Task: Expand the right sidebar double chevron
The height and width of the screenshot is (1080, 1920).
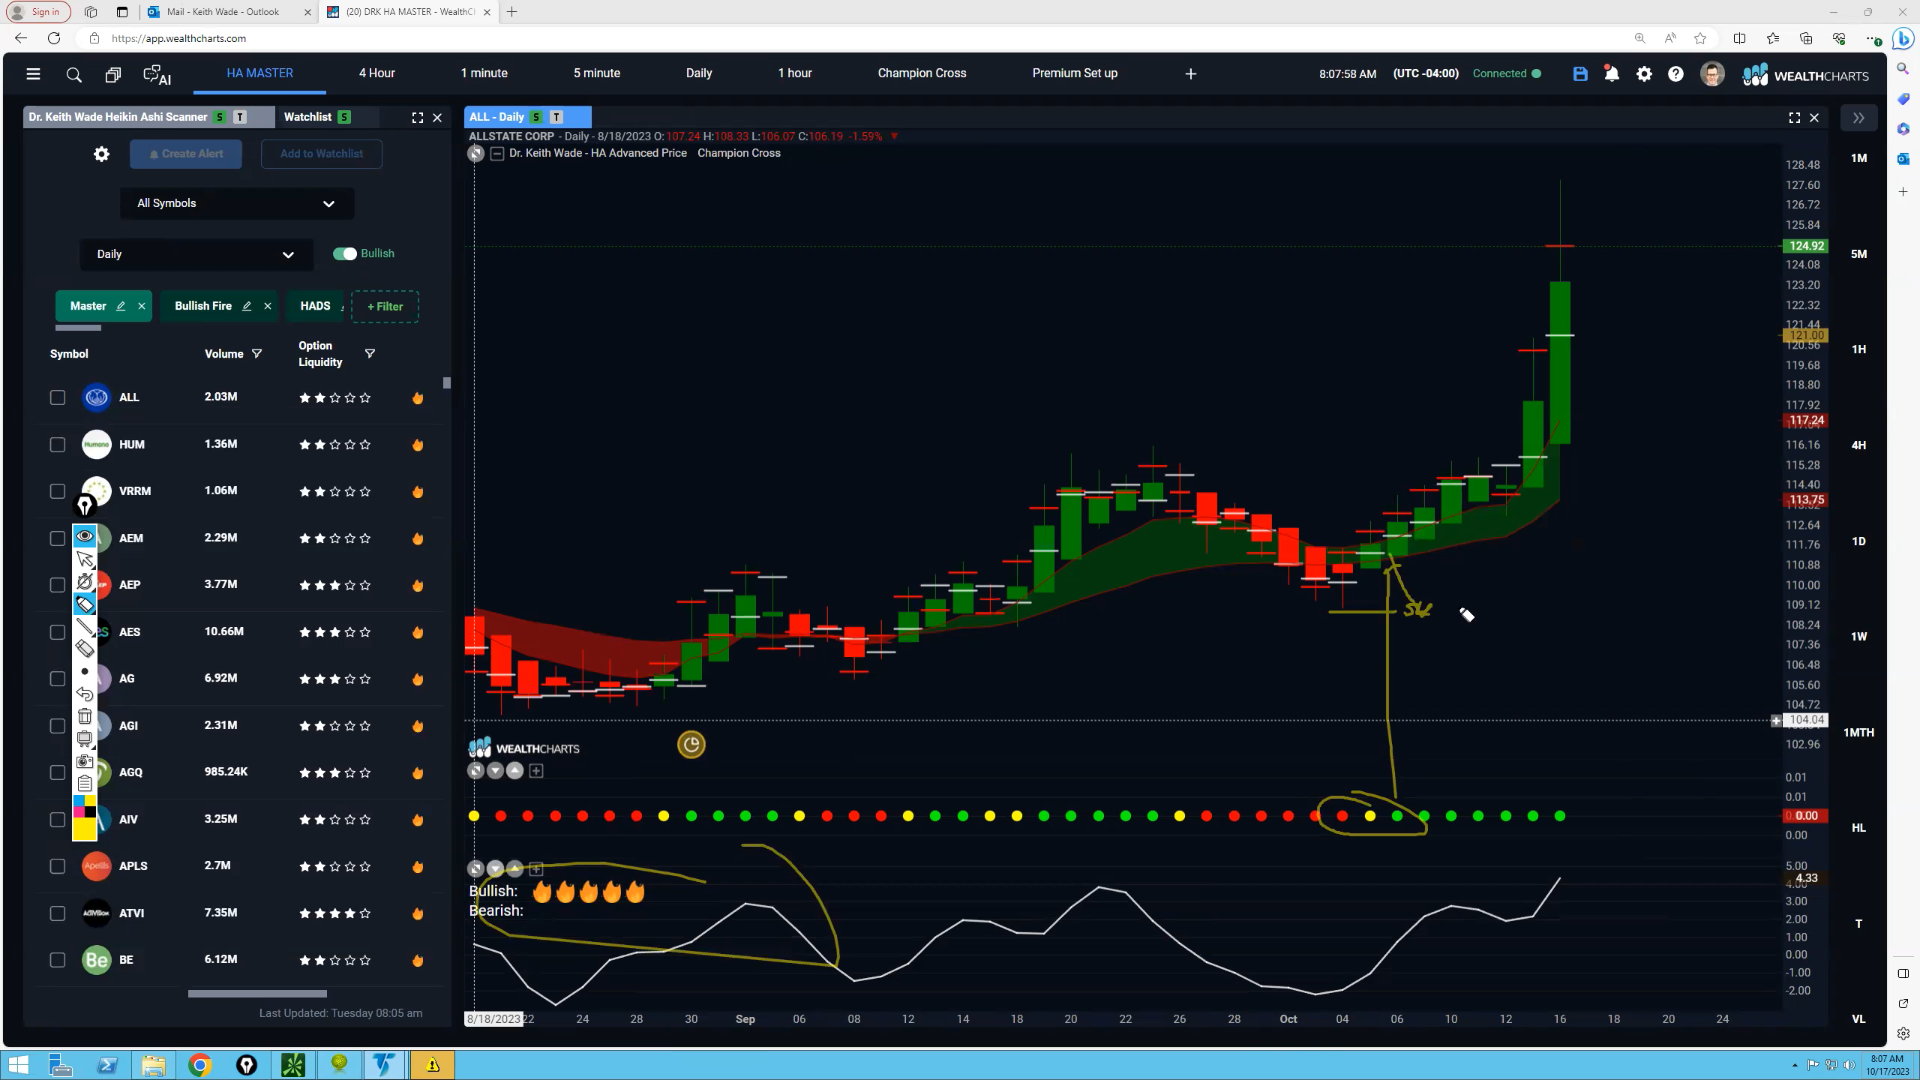Action: point(1858,118)
